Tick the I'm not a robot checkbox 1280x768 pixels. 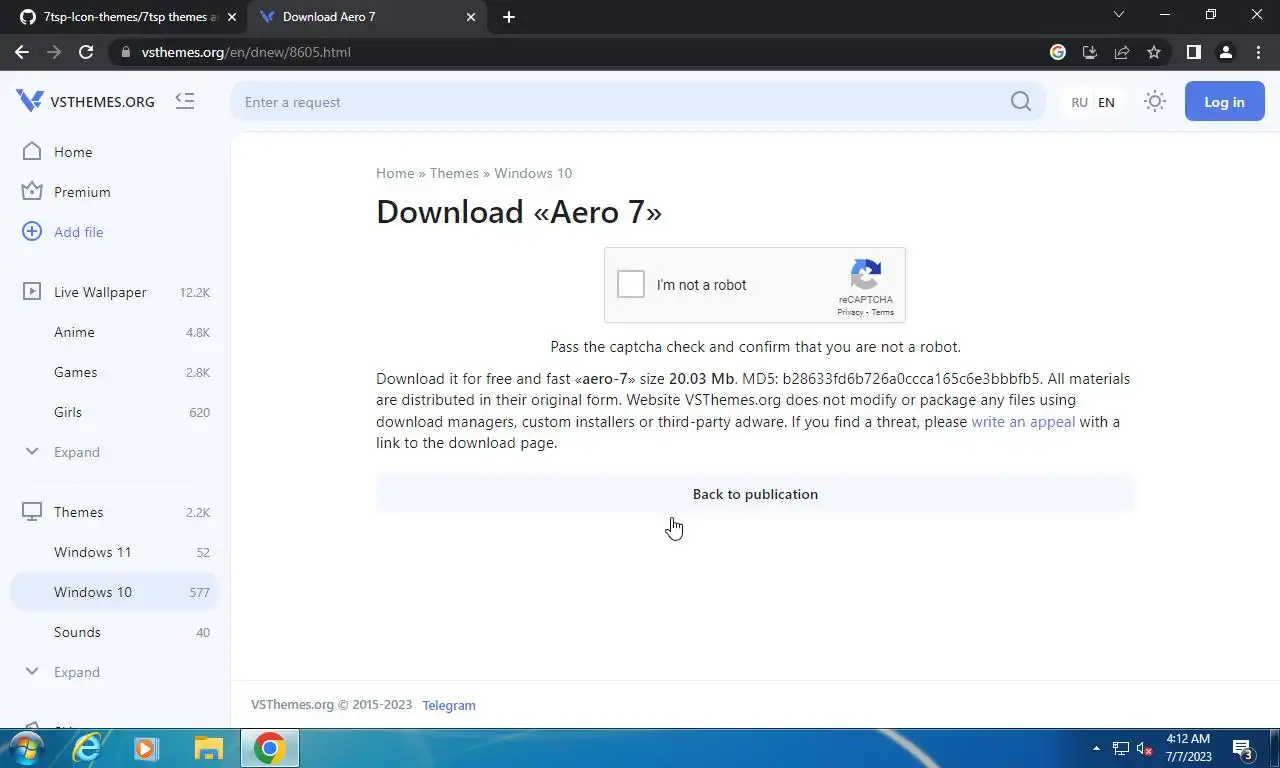point(631,285)
